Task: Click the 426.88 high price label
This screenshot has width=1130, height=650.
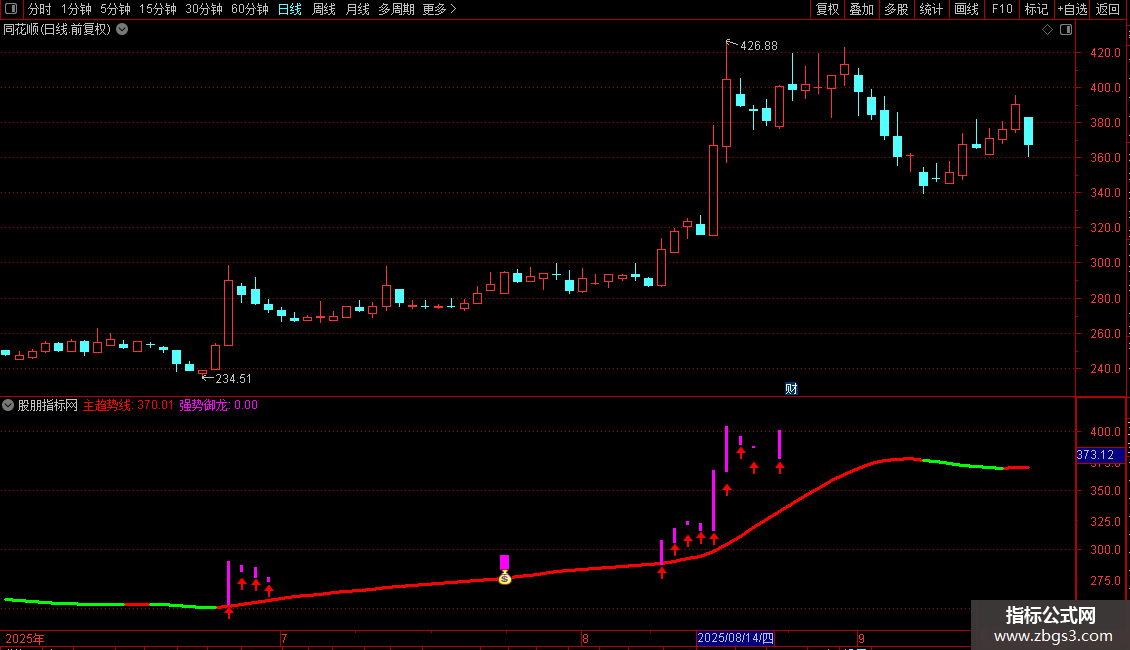Action: pyautogui.click(x=759, y=45)
